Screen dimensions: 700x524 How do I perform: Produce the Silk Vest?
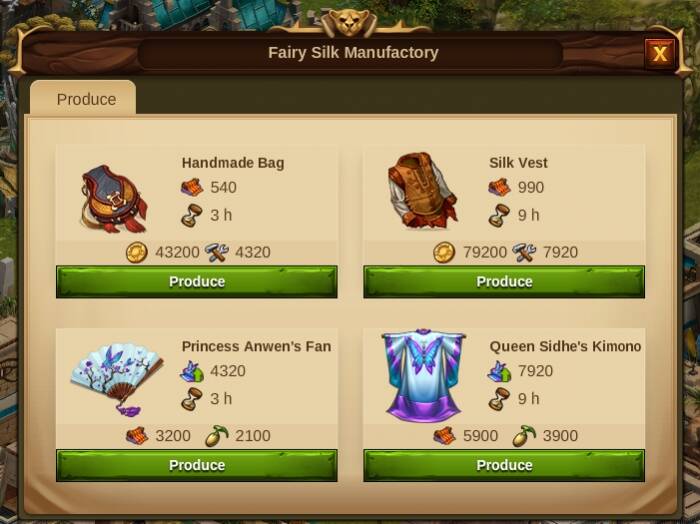(504, 282)
